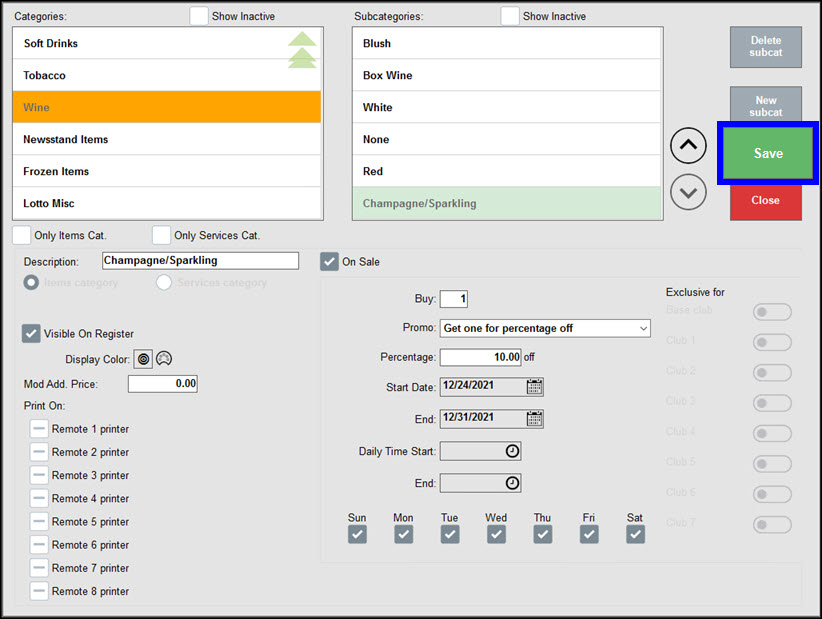Toggle the Fri day checkbox
The image size is (822, 619).
pyautogui.click(x=589, y=534)
